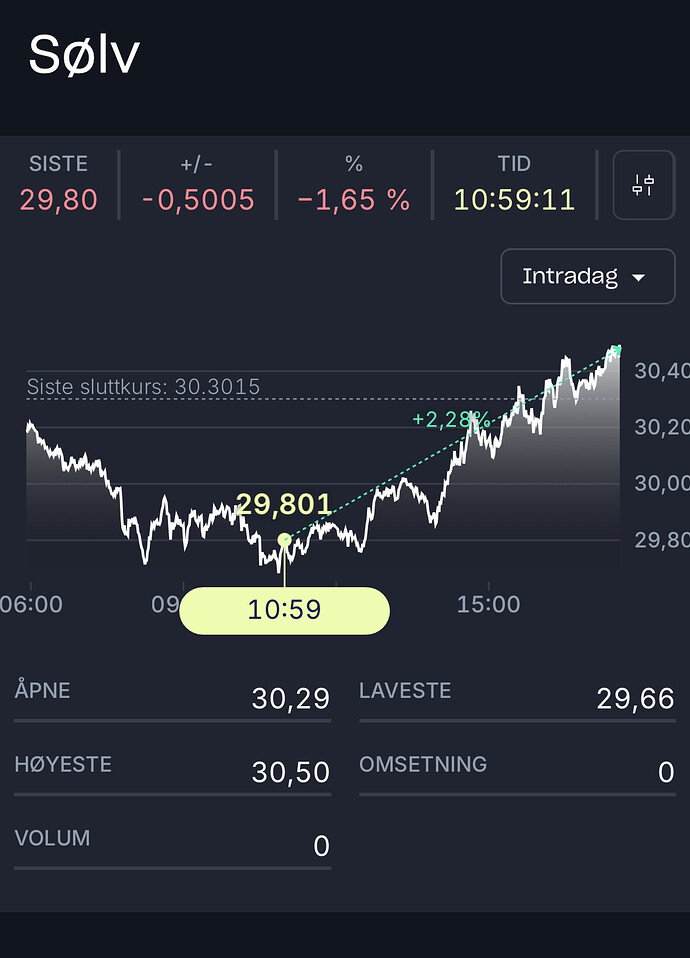Open chart settings sliders icon
This screenshot has height=958, width=690.
(x=644, y=185)
